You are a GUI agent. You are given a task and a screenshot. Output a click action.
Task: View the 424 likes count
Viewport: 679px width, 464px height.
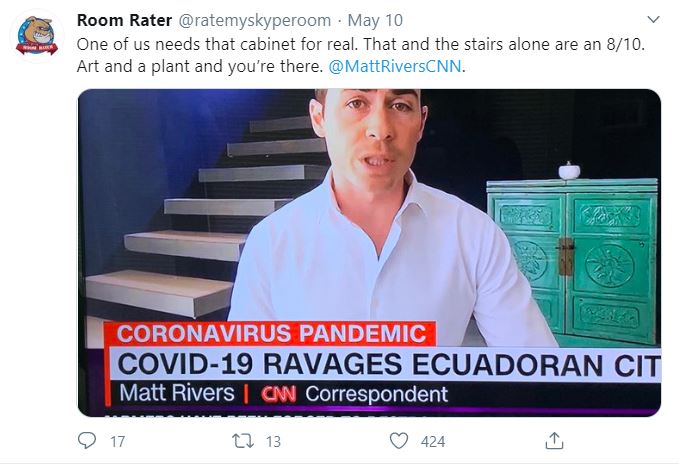[x=433, y=441]
